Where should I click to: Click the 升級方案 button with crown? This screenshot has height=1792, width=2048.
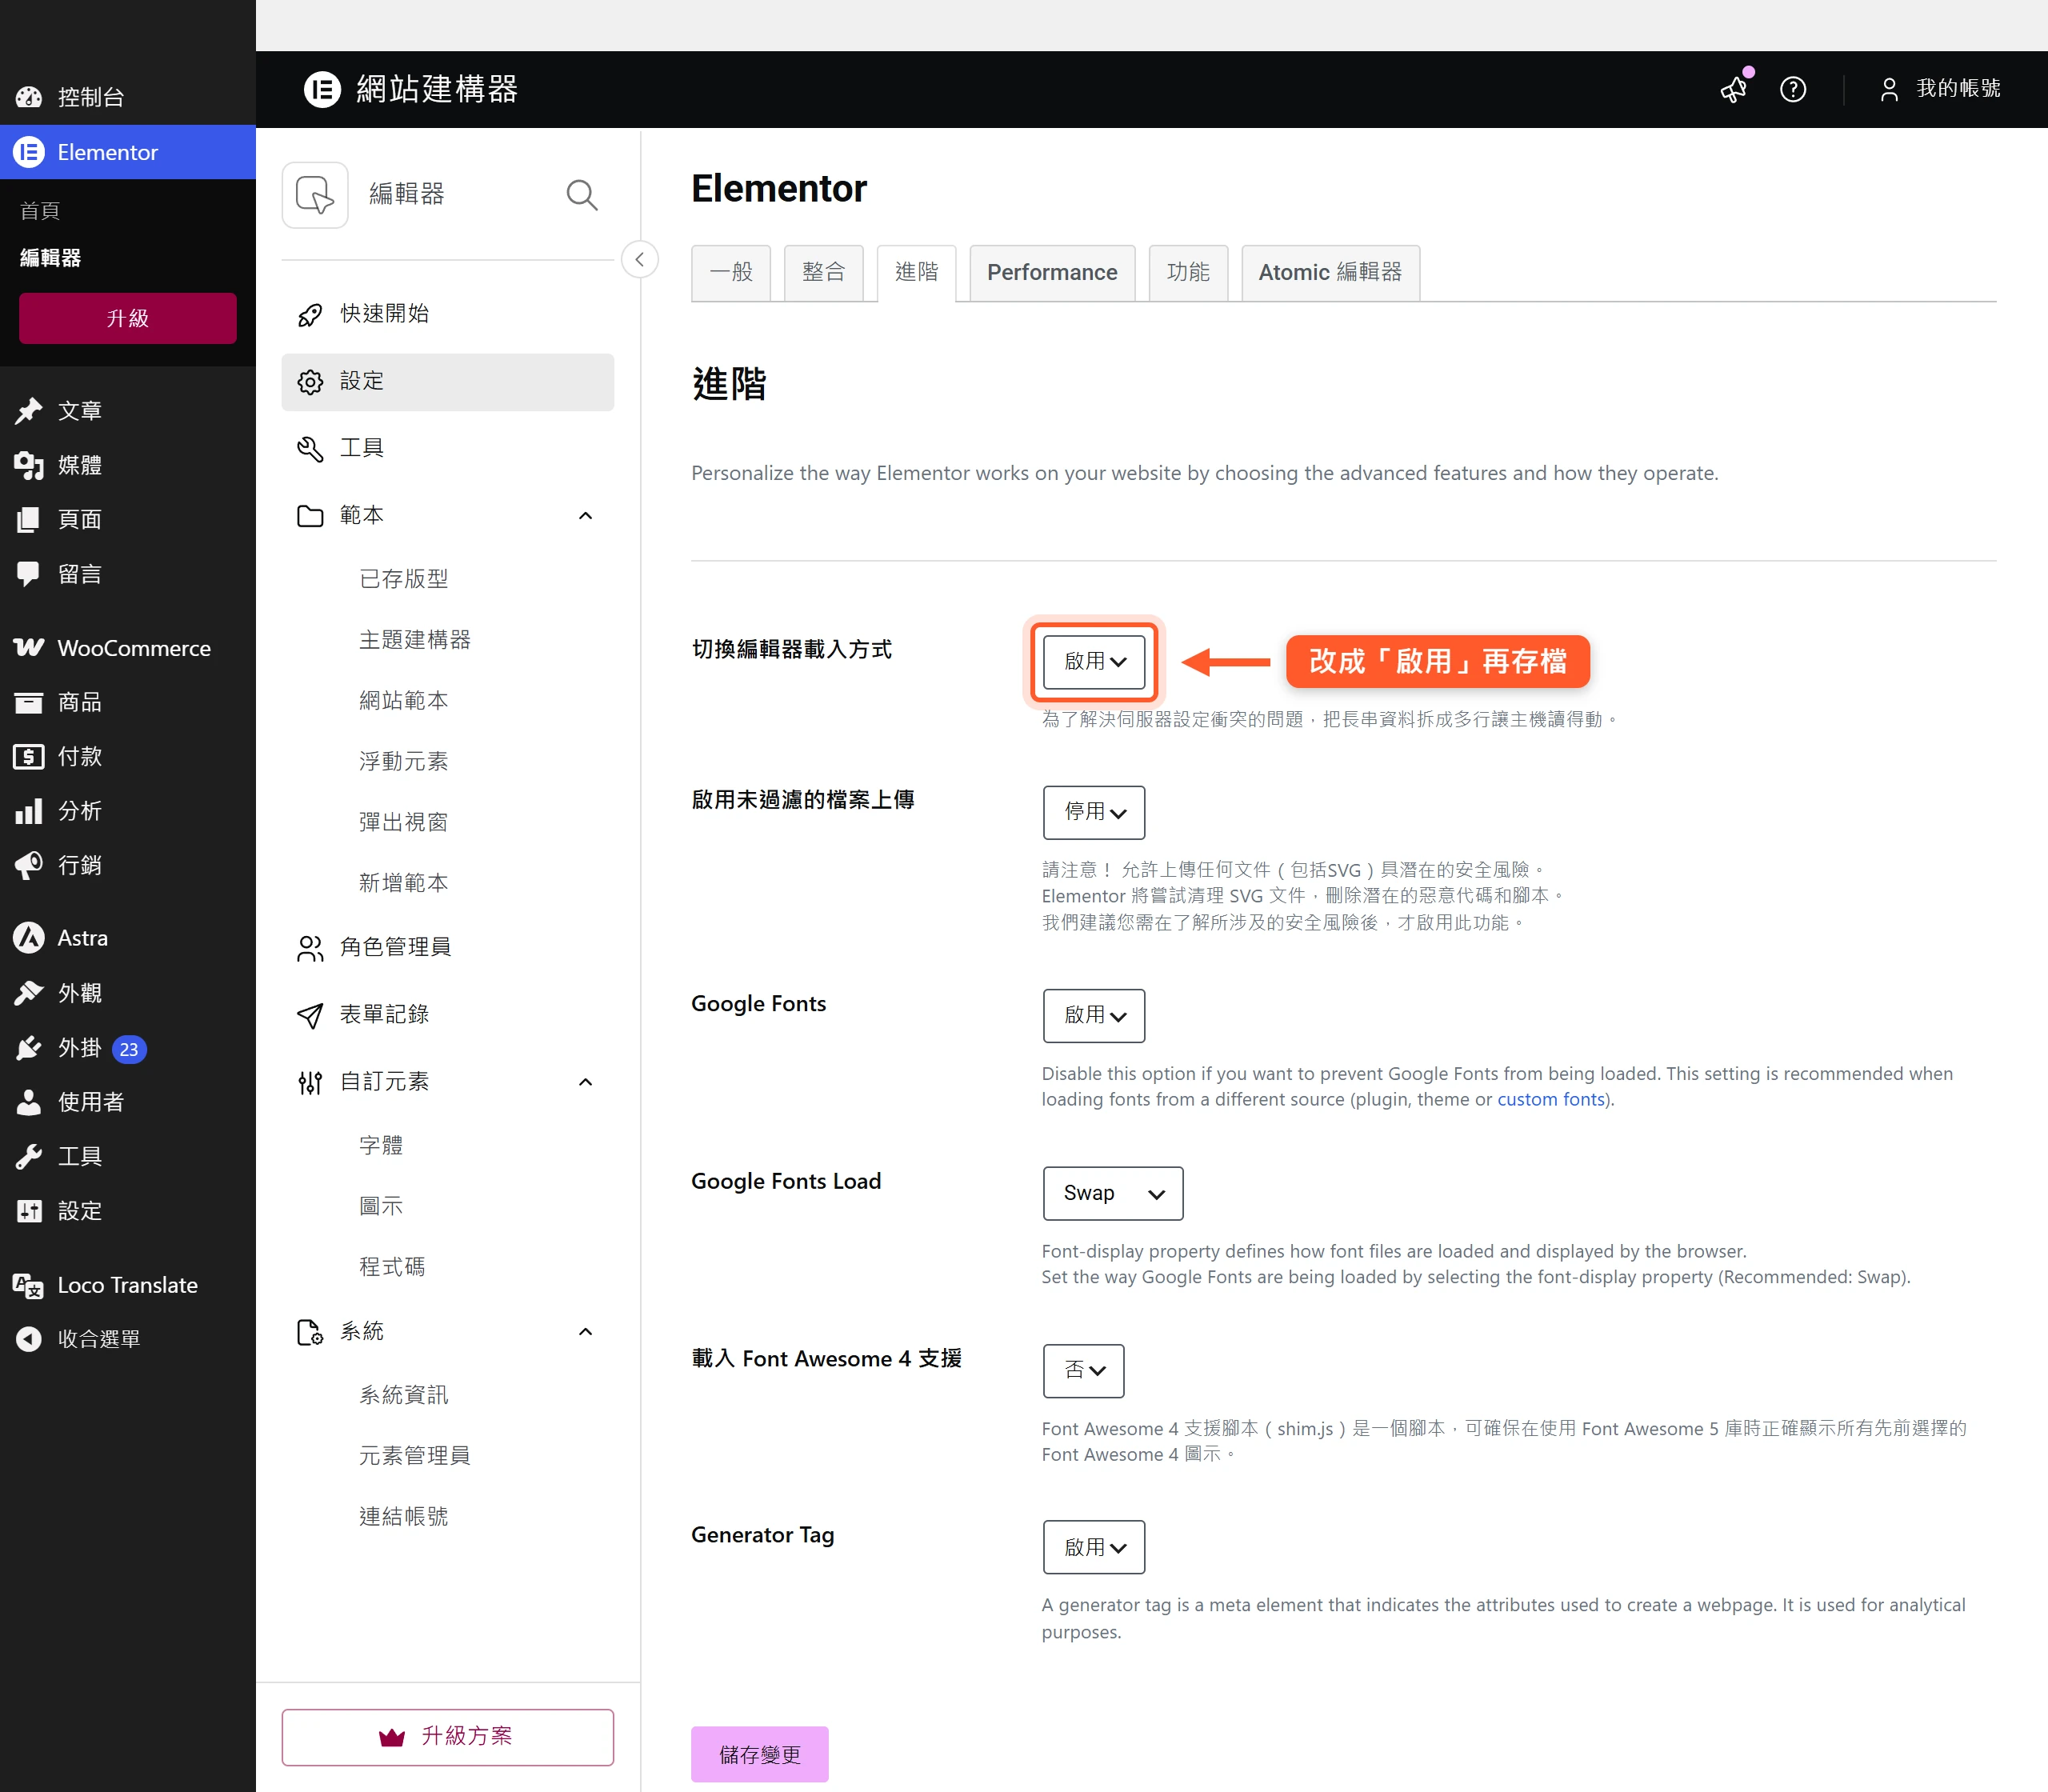[x=447, y=1737]
